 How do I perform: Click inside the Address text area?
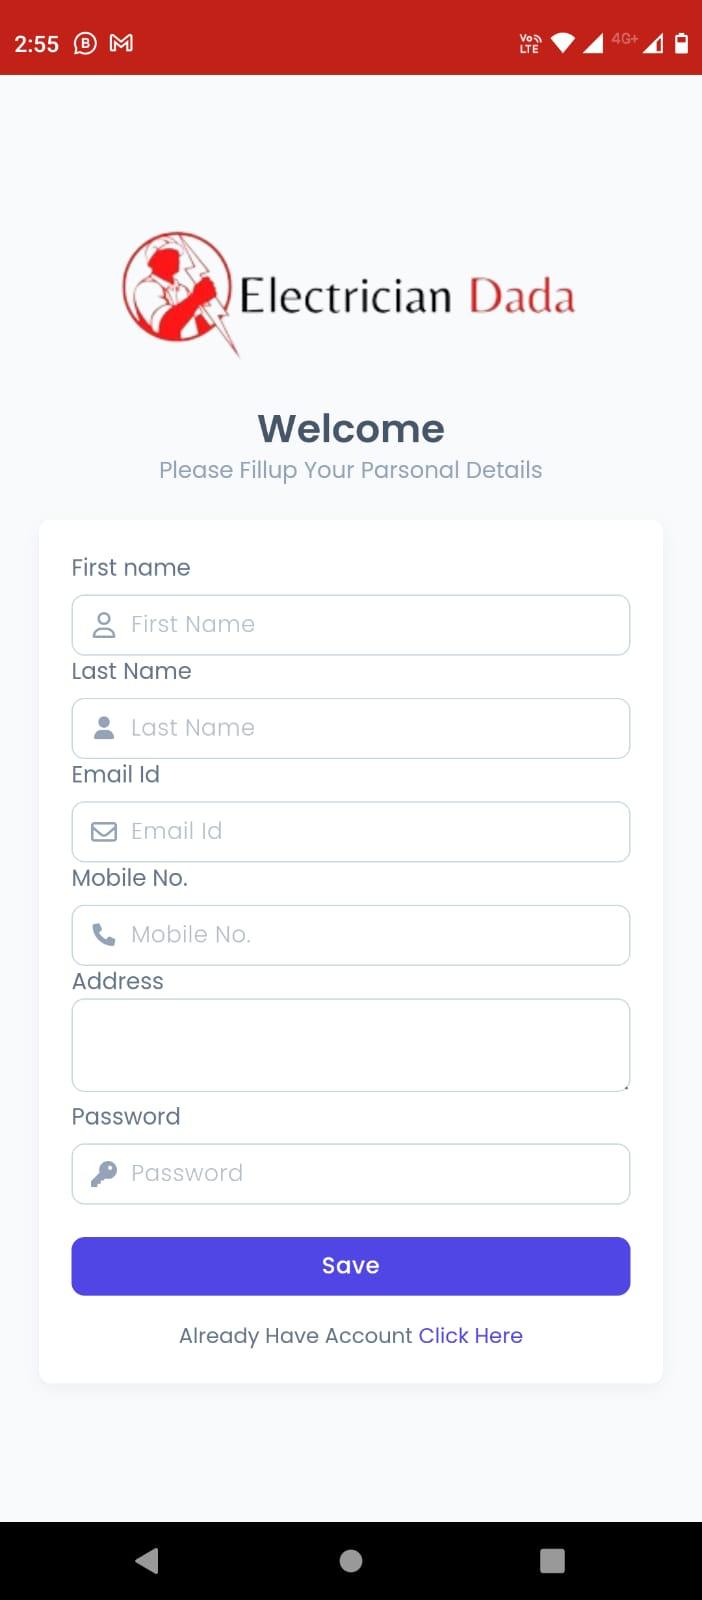coord(351,1045)
